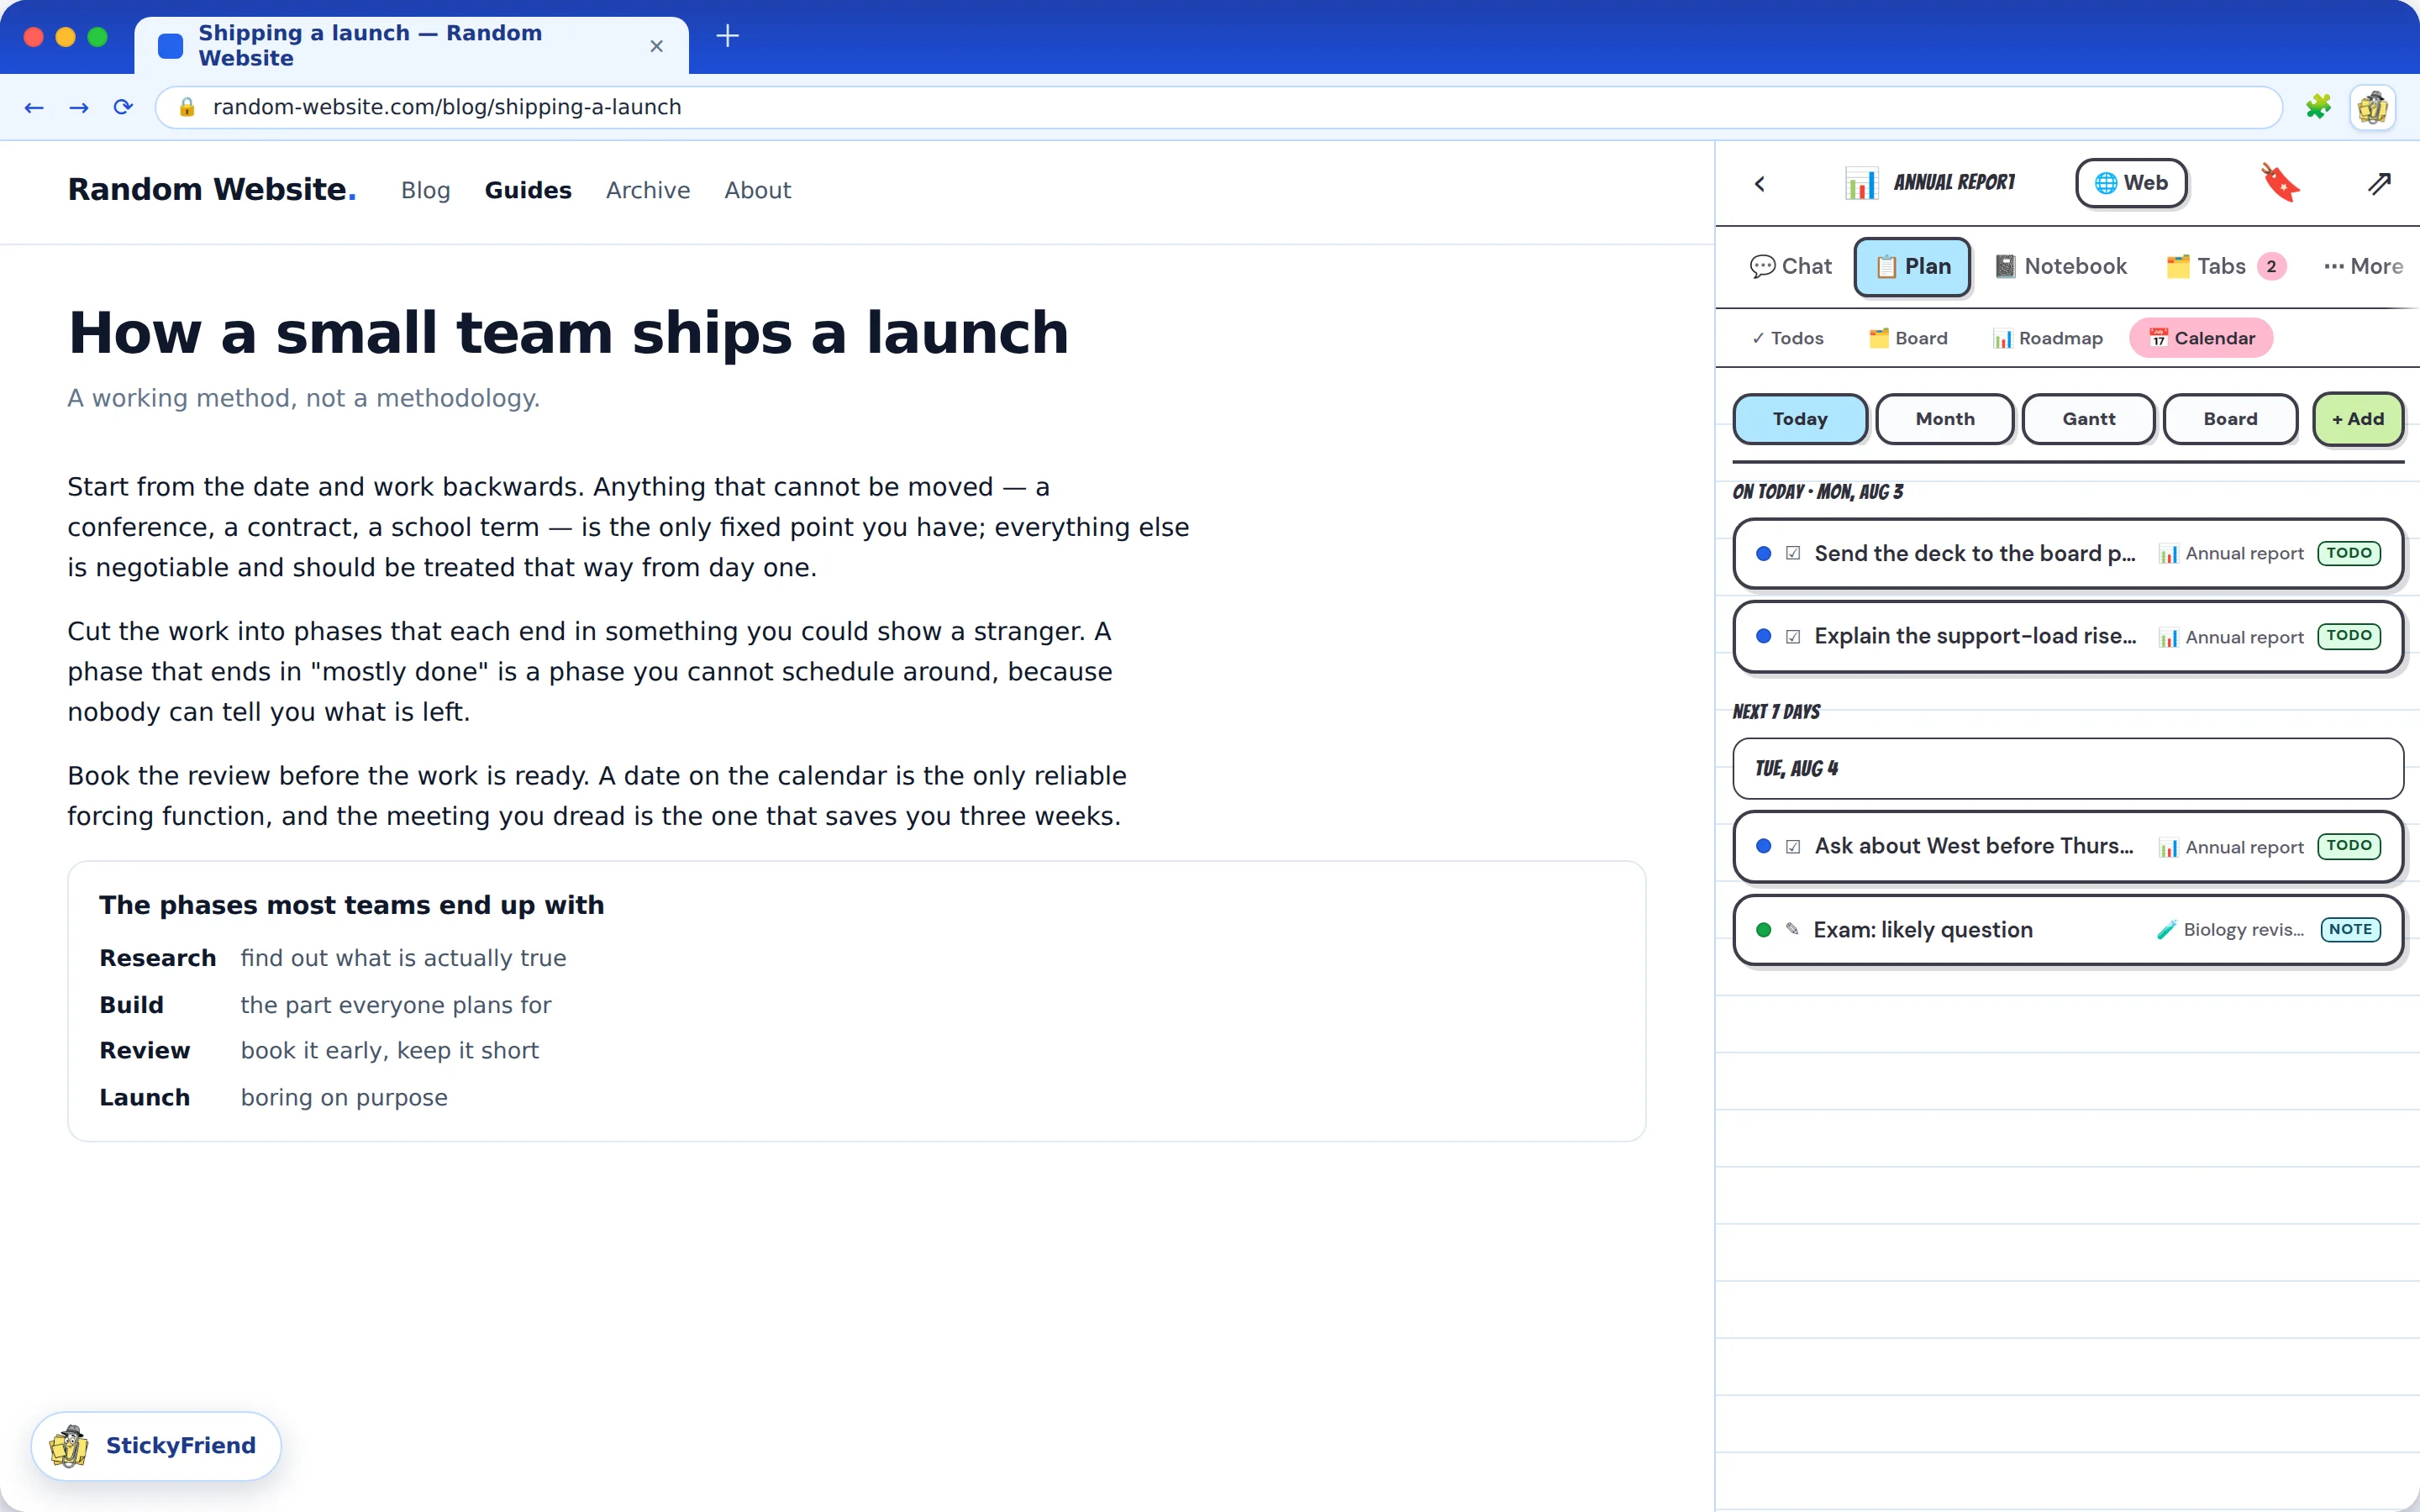Screen dimensions: 2420x1512
Task: Go forward using the browser forward arrow
Action: click(79, 107)
